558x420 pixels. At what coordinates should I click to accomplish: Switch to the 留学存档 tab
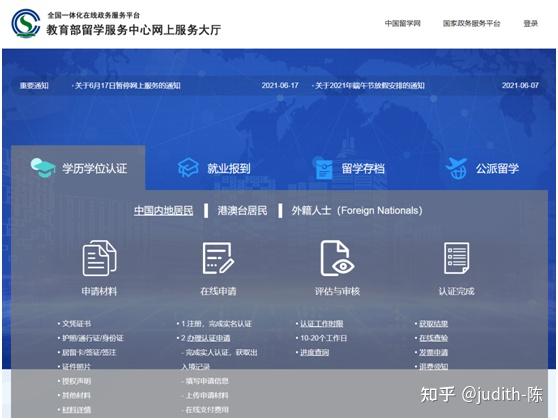pyautogui.click(x=350, y=168)
